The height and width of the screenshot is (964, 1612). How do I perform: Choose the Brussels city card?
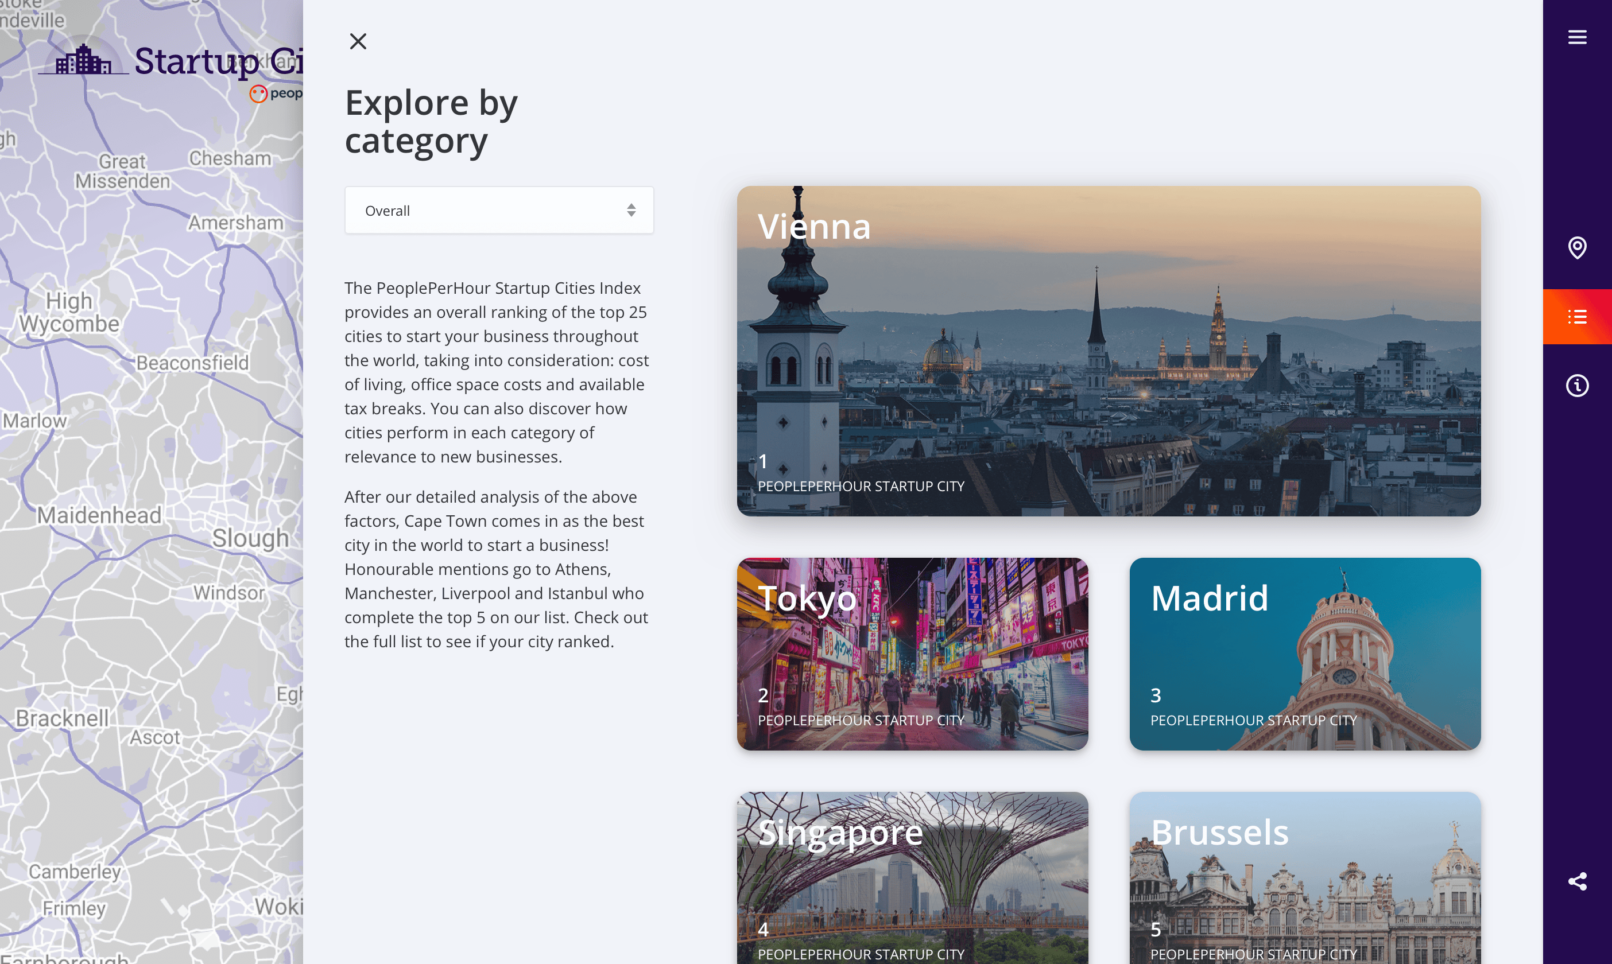1304,878
